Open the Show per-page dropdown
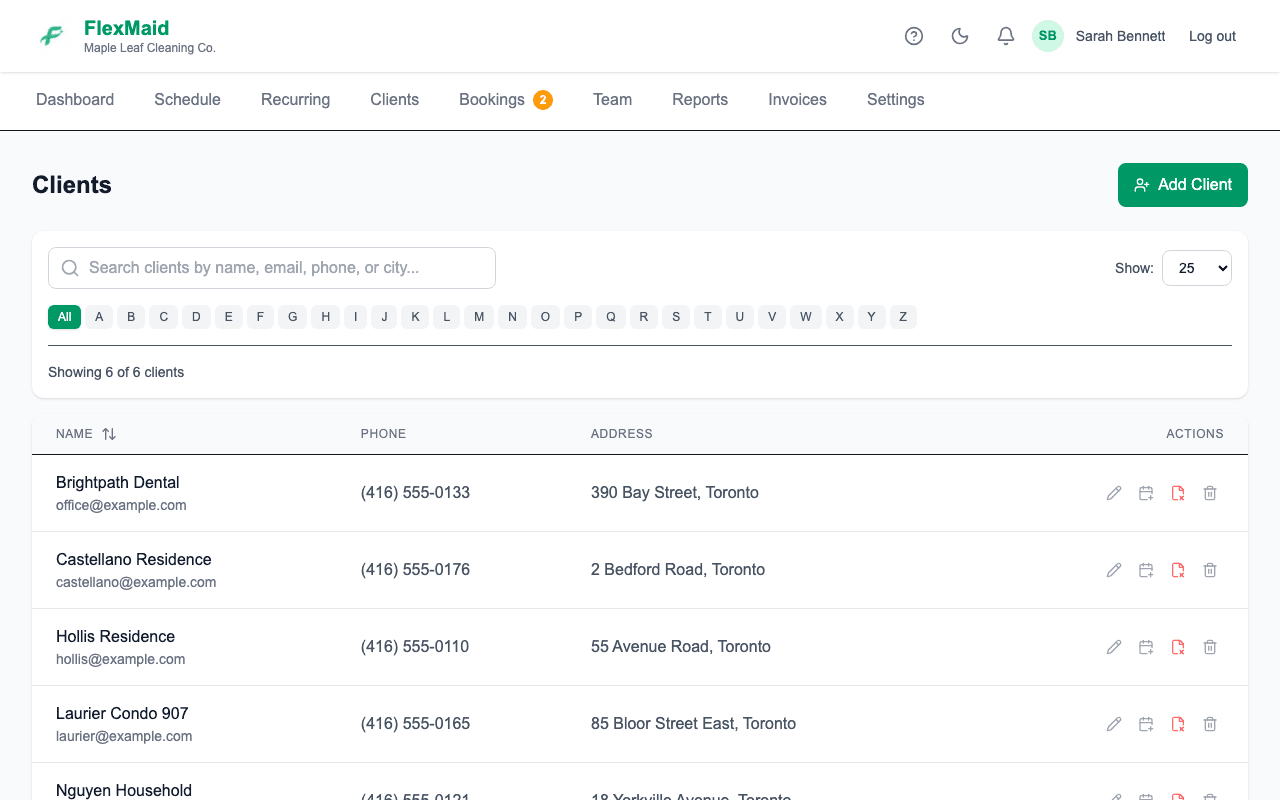 (1197, 268)
